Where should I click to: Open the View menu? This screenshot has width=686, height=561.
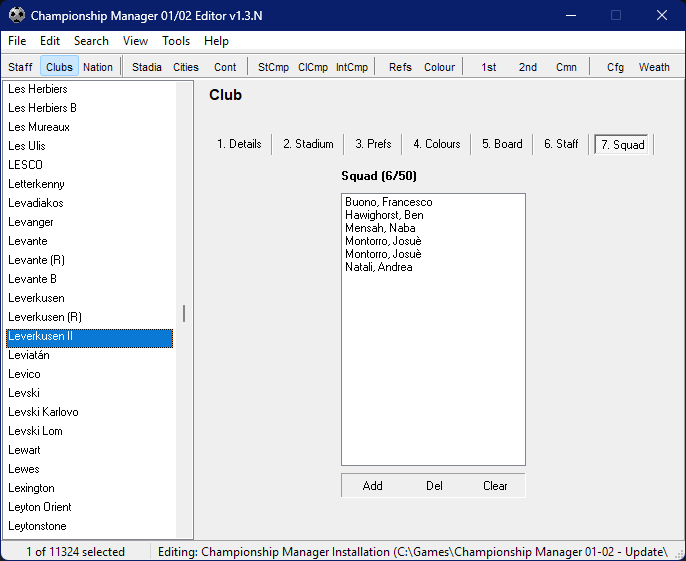click(x=135, y=41)
